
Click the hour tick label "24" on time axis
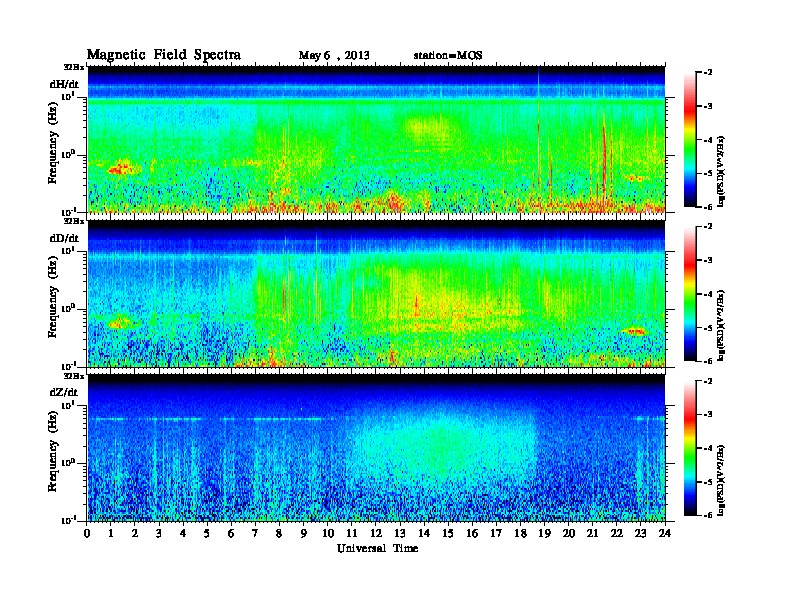pos(665,533)
